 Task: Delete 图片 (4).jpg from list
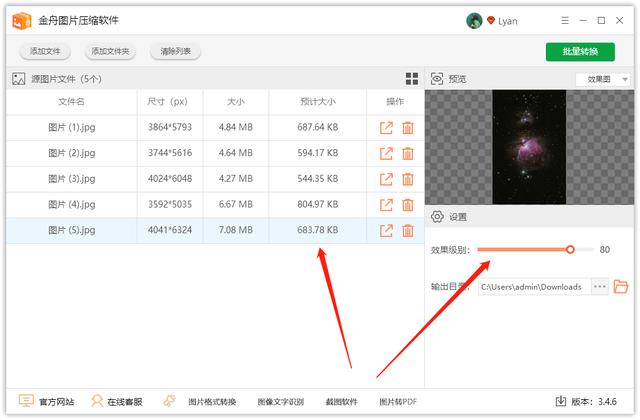407,205
